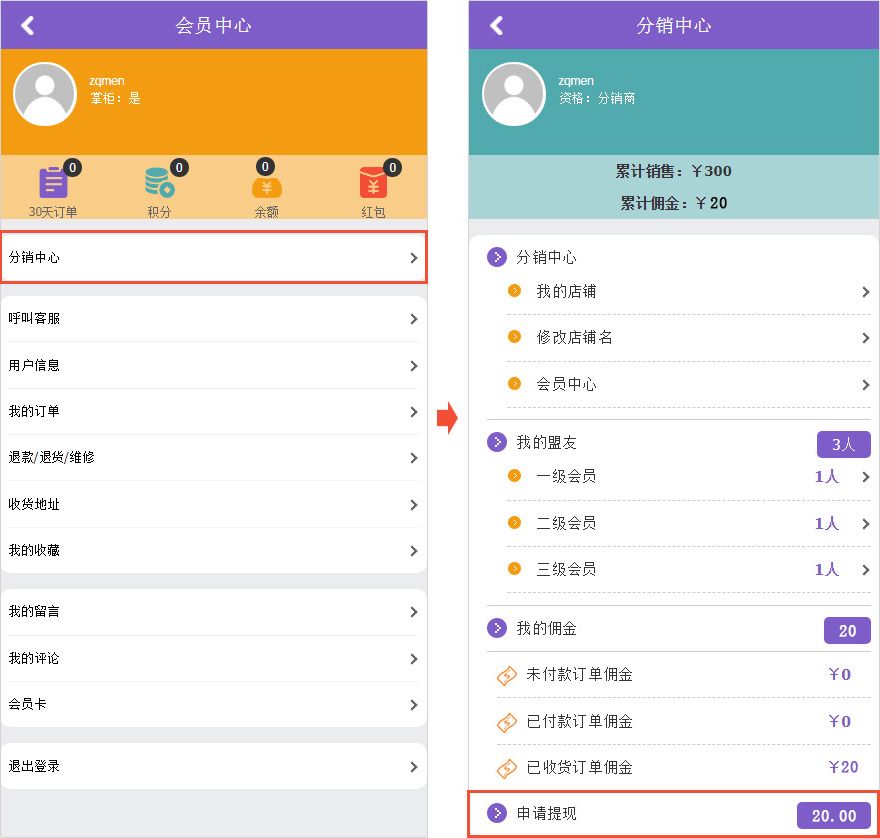
Task: Tap the 退出登录 logout entry
Action: click(x=214, y=766)
